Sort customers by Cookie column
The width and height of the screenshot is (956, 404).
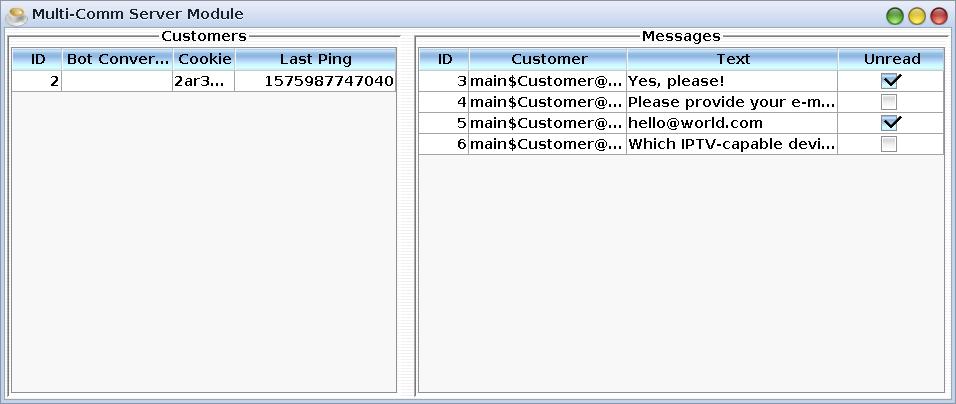coord(204,59)
